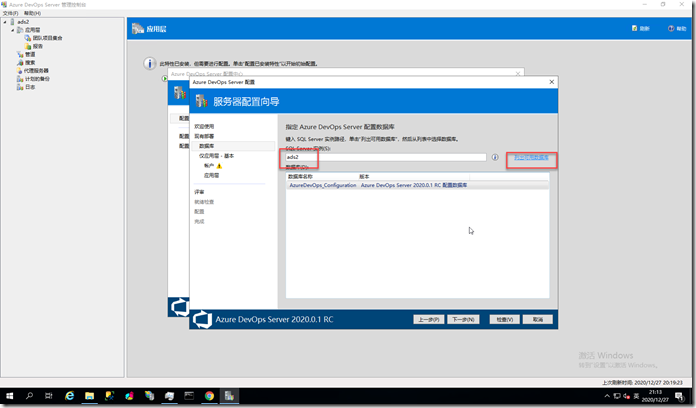
Task: Open 团队项目集合 in the tree
Action: [x=47, y=38]
